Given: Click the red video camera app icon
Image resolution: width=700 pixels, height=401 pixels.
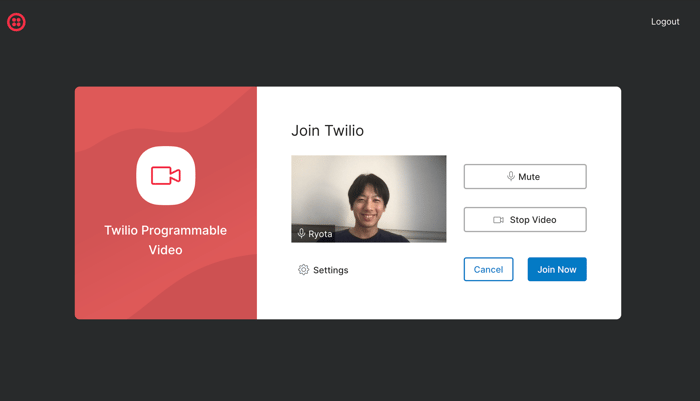Looking at the screenshot, I should (x=166, y=175).
